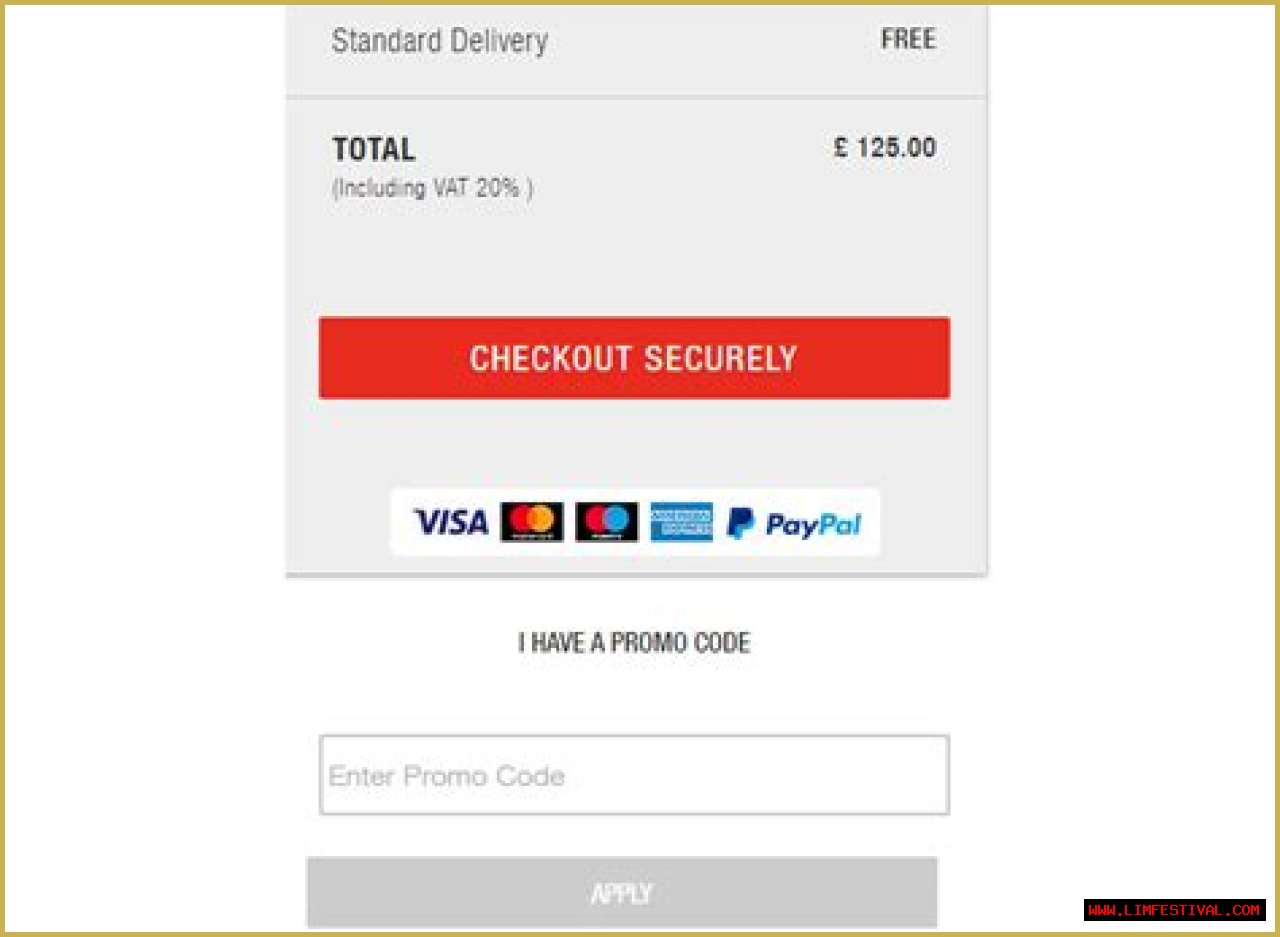Choose the Maestro card icon
The image size is (1280, 937).
pos(607,522)
